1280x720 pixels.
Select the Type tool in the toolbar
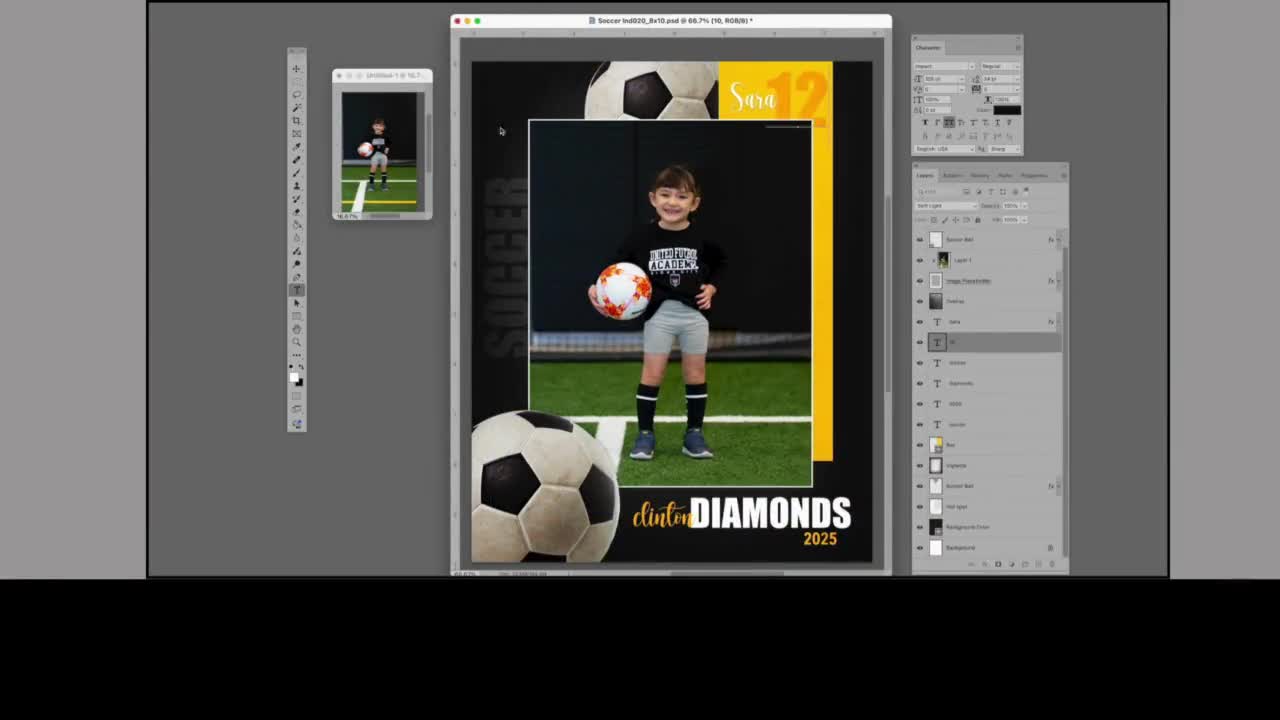pos(296,290)
